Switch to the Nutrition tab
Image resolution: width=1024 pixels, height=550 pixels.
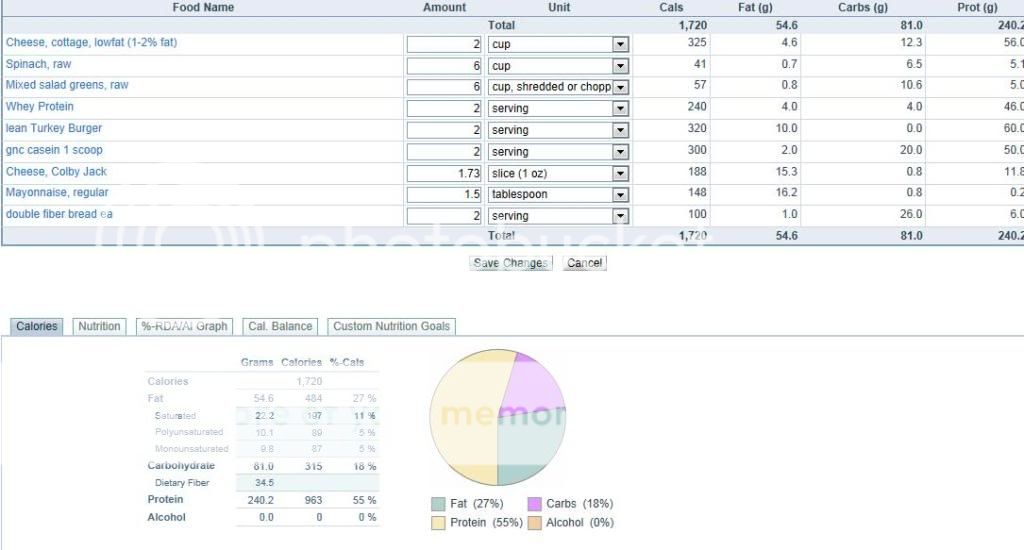click(99, 326)
